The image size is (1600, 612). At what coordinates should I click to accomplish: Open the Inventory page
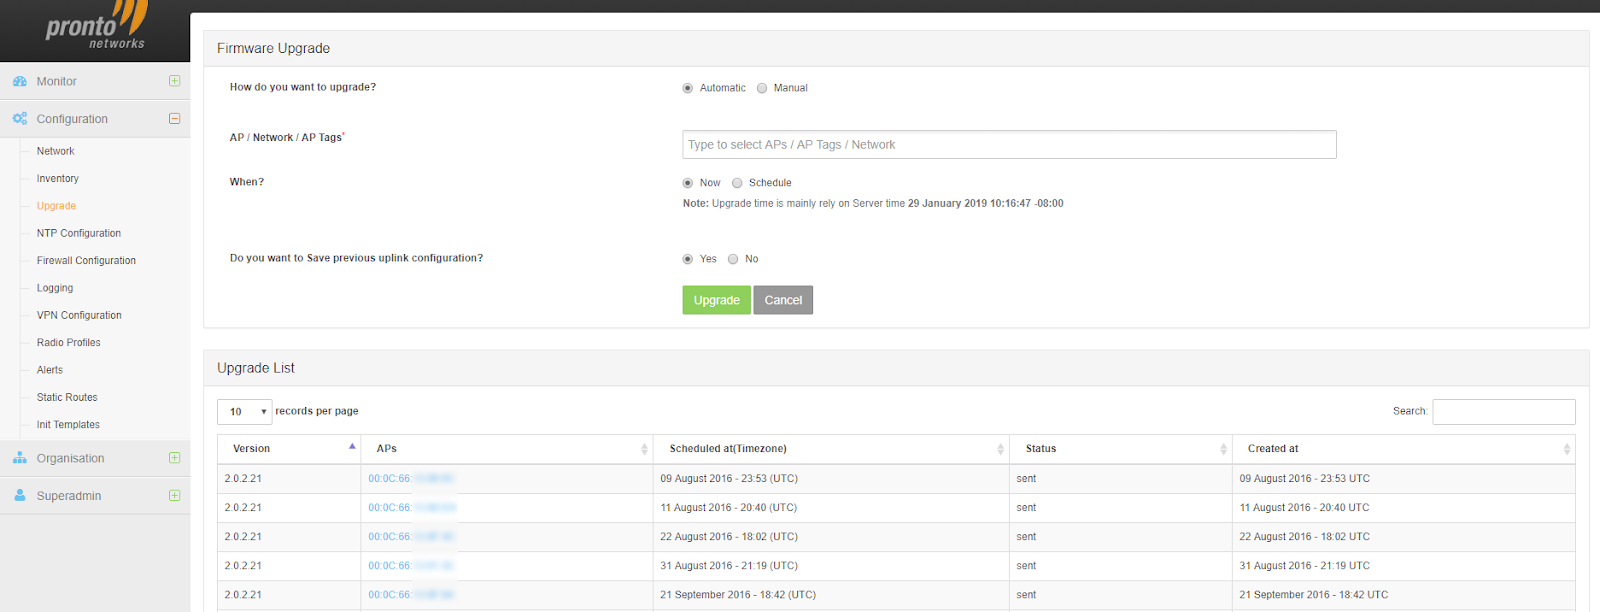coord(58,178)
